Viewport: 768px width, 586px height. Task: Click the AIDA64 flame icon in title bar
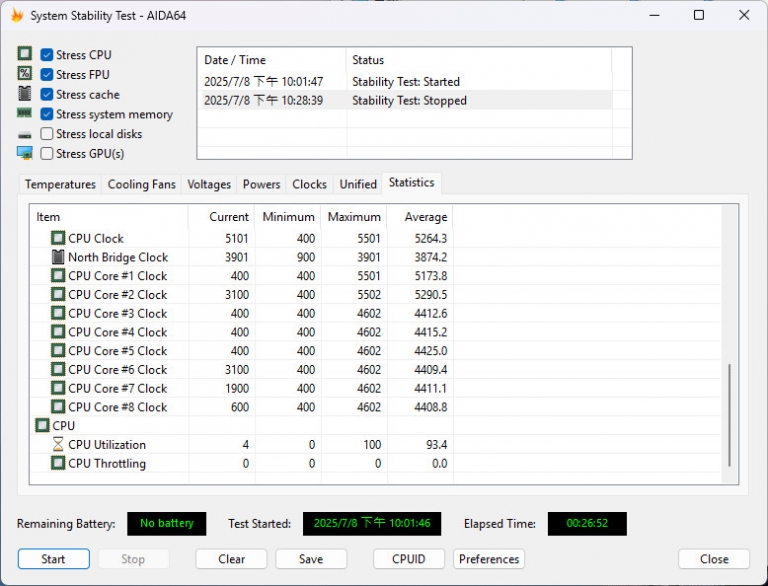[17, 15]
